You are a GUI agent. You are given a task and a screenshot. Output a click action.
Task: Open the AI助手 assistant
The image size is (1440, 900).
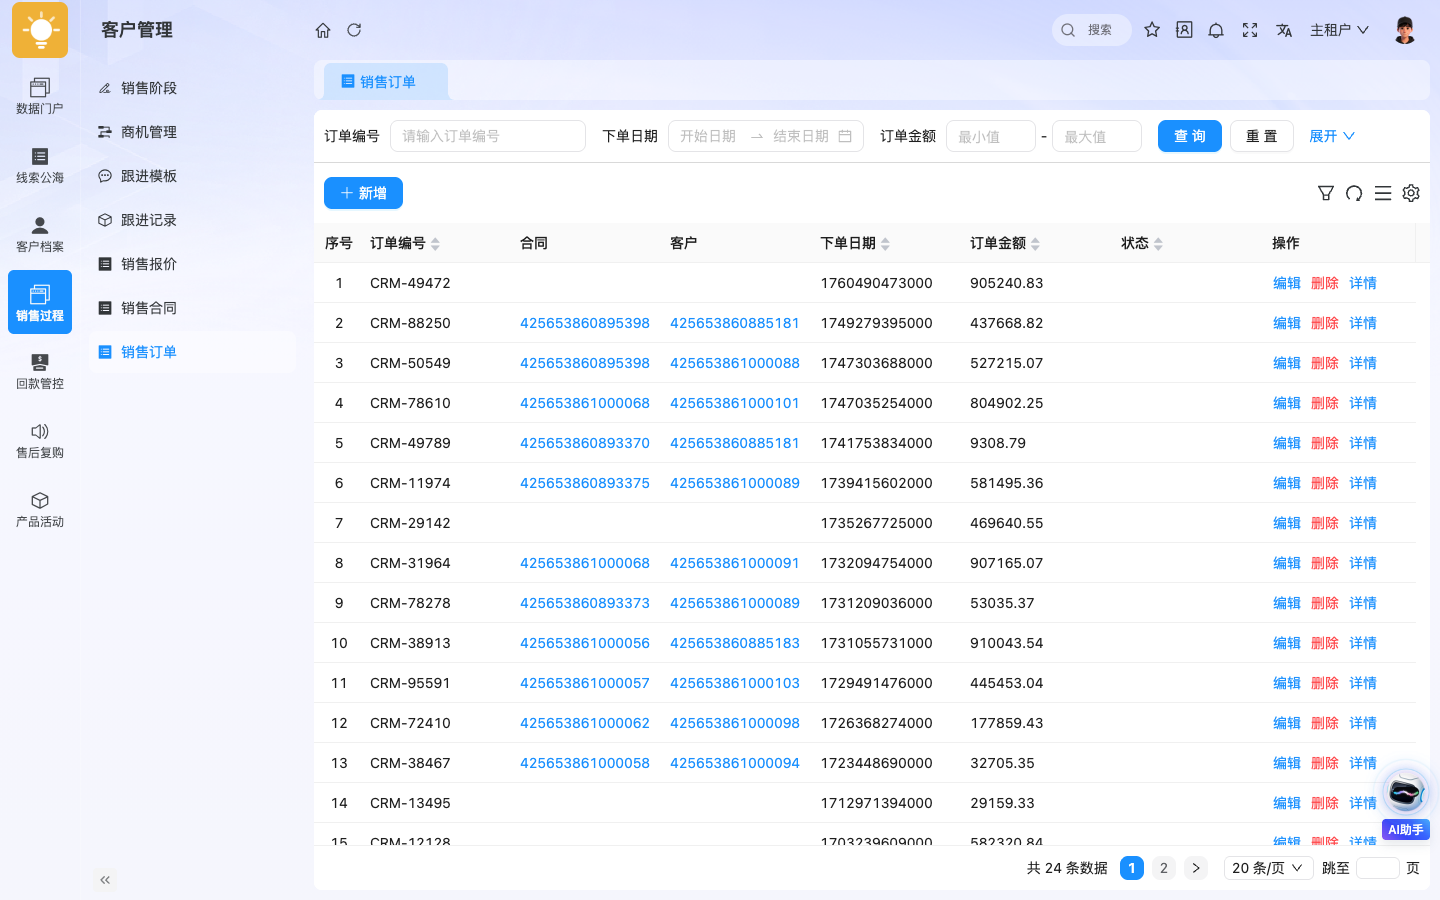(x=1406, y=804)
